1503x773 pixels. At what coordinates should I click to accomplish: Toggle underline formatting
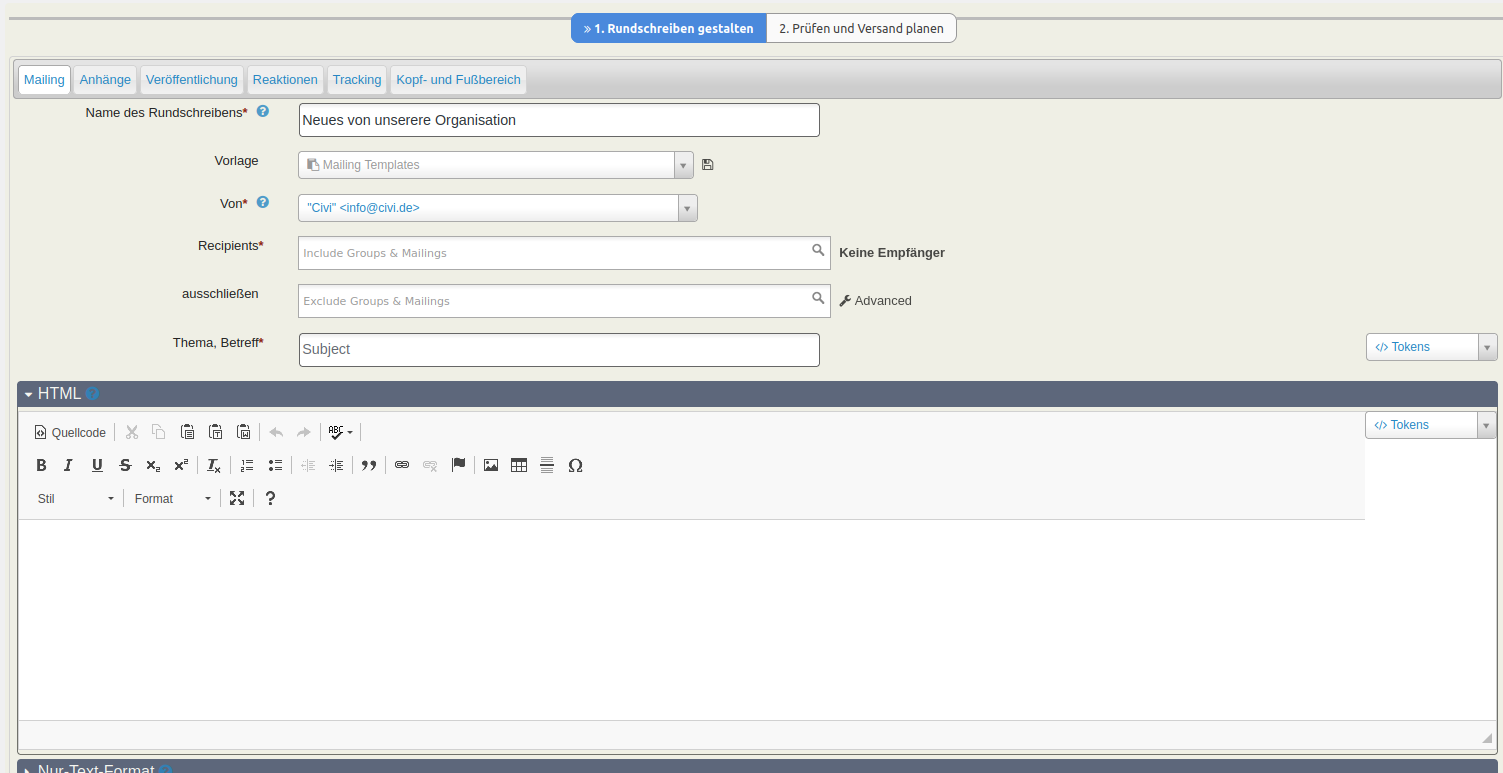point(97,465)
